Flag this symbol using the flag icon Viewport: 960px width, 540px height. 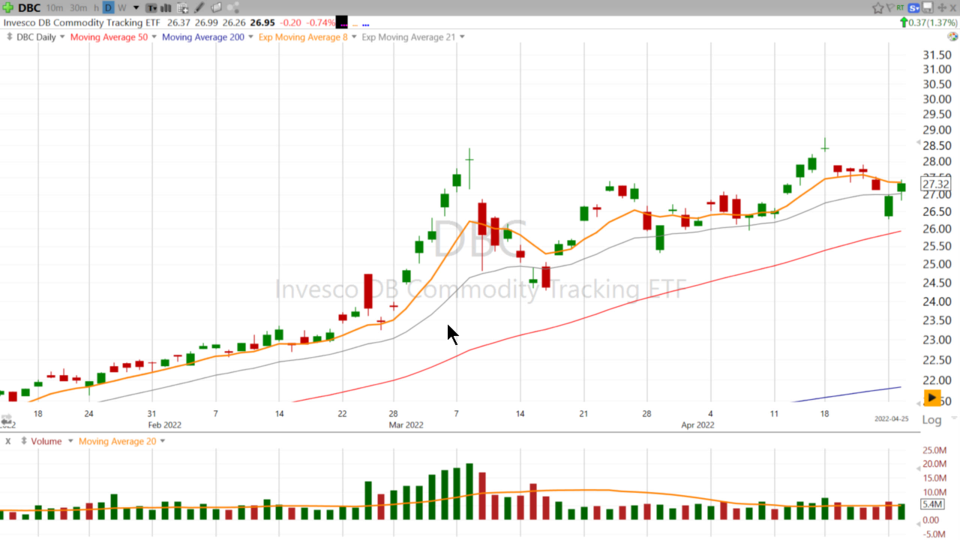coord(890,8)
